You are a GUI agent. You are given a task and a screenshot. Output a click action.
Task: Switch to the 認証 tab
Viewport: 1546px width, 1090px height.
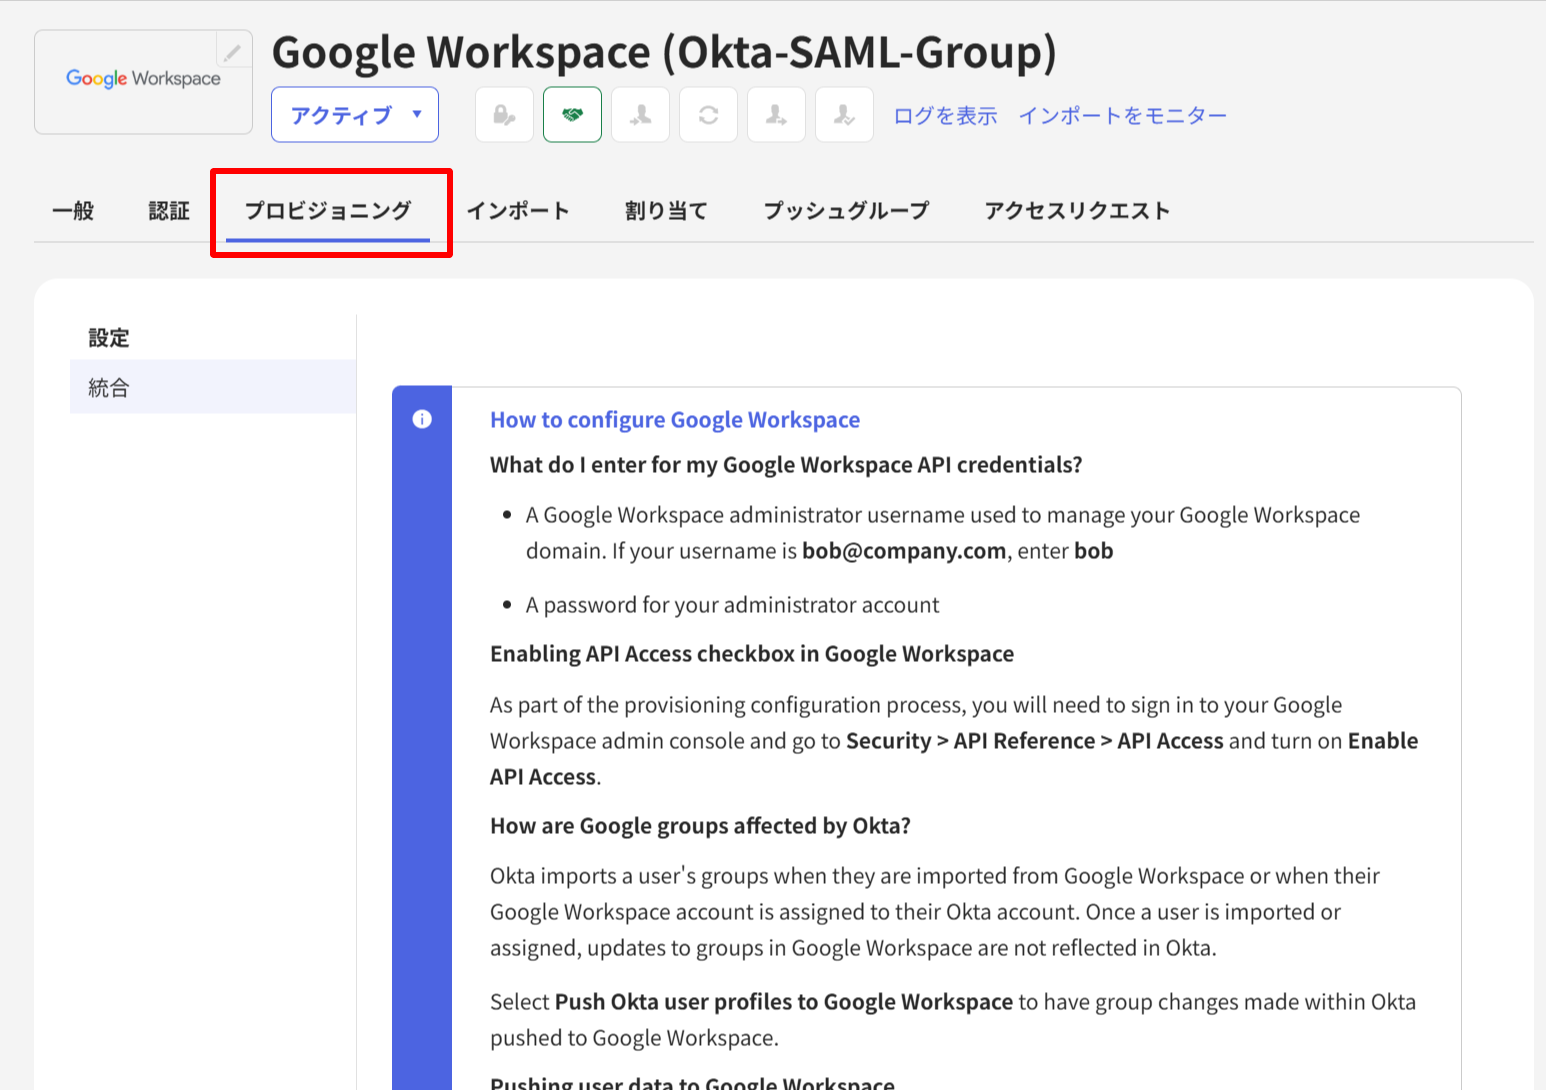(167, 210)
